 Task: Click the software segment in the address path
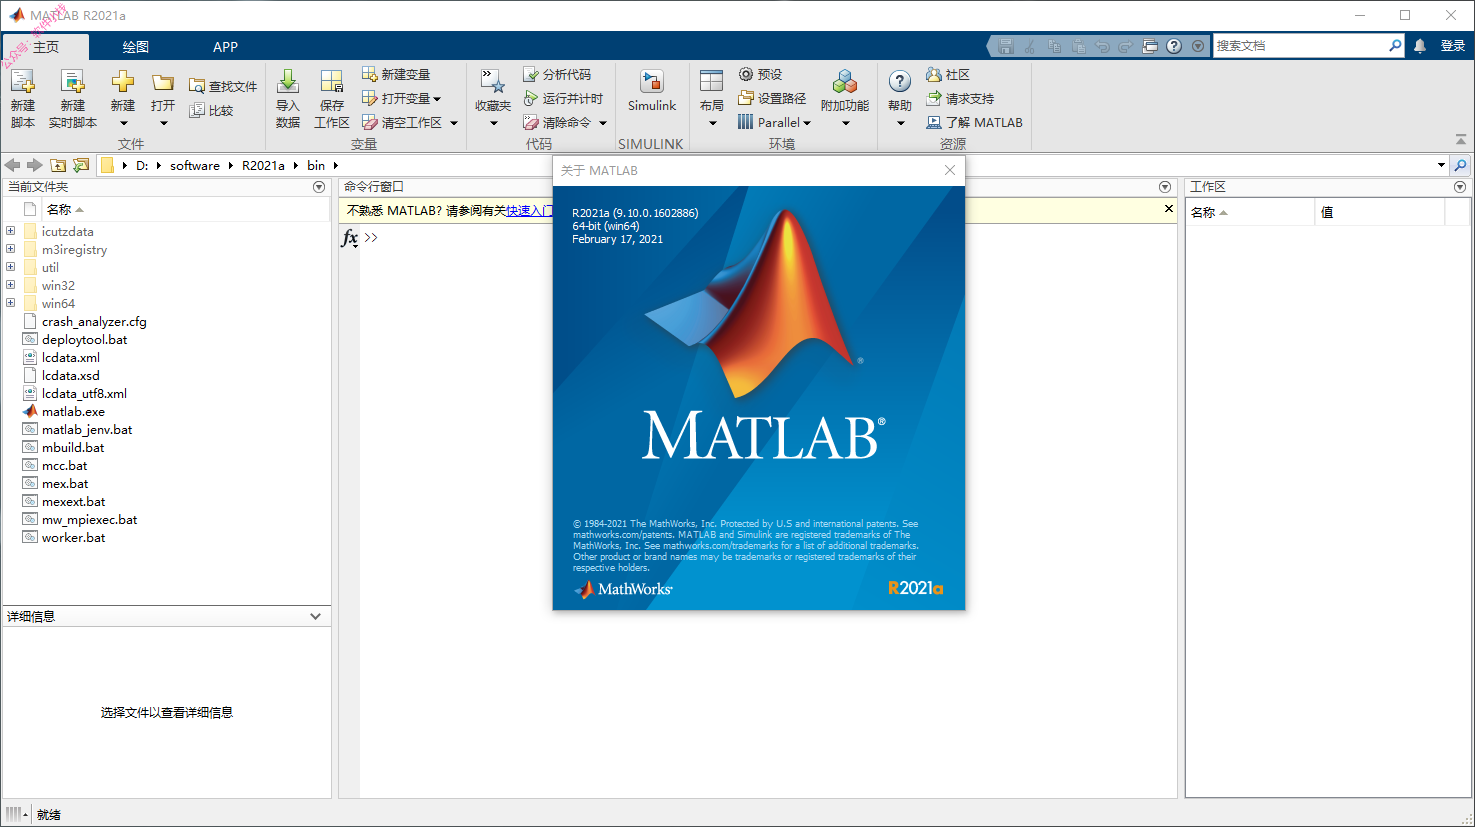(195, 166)
